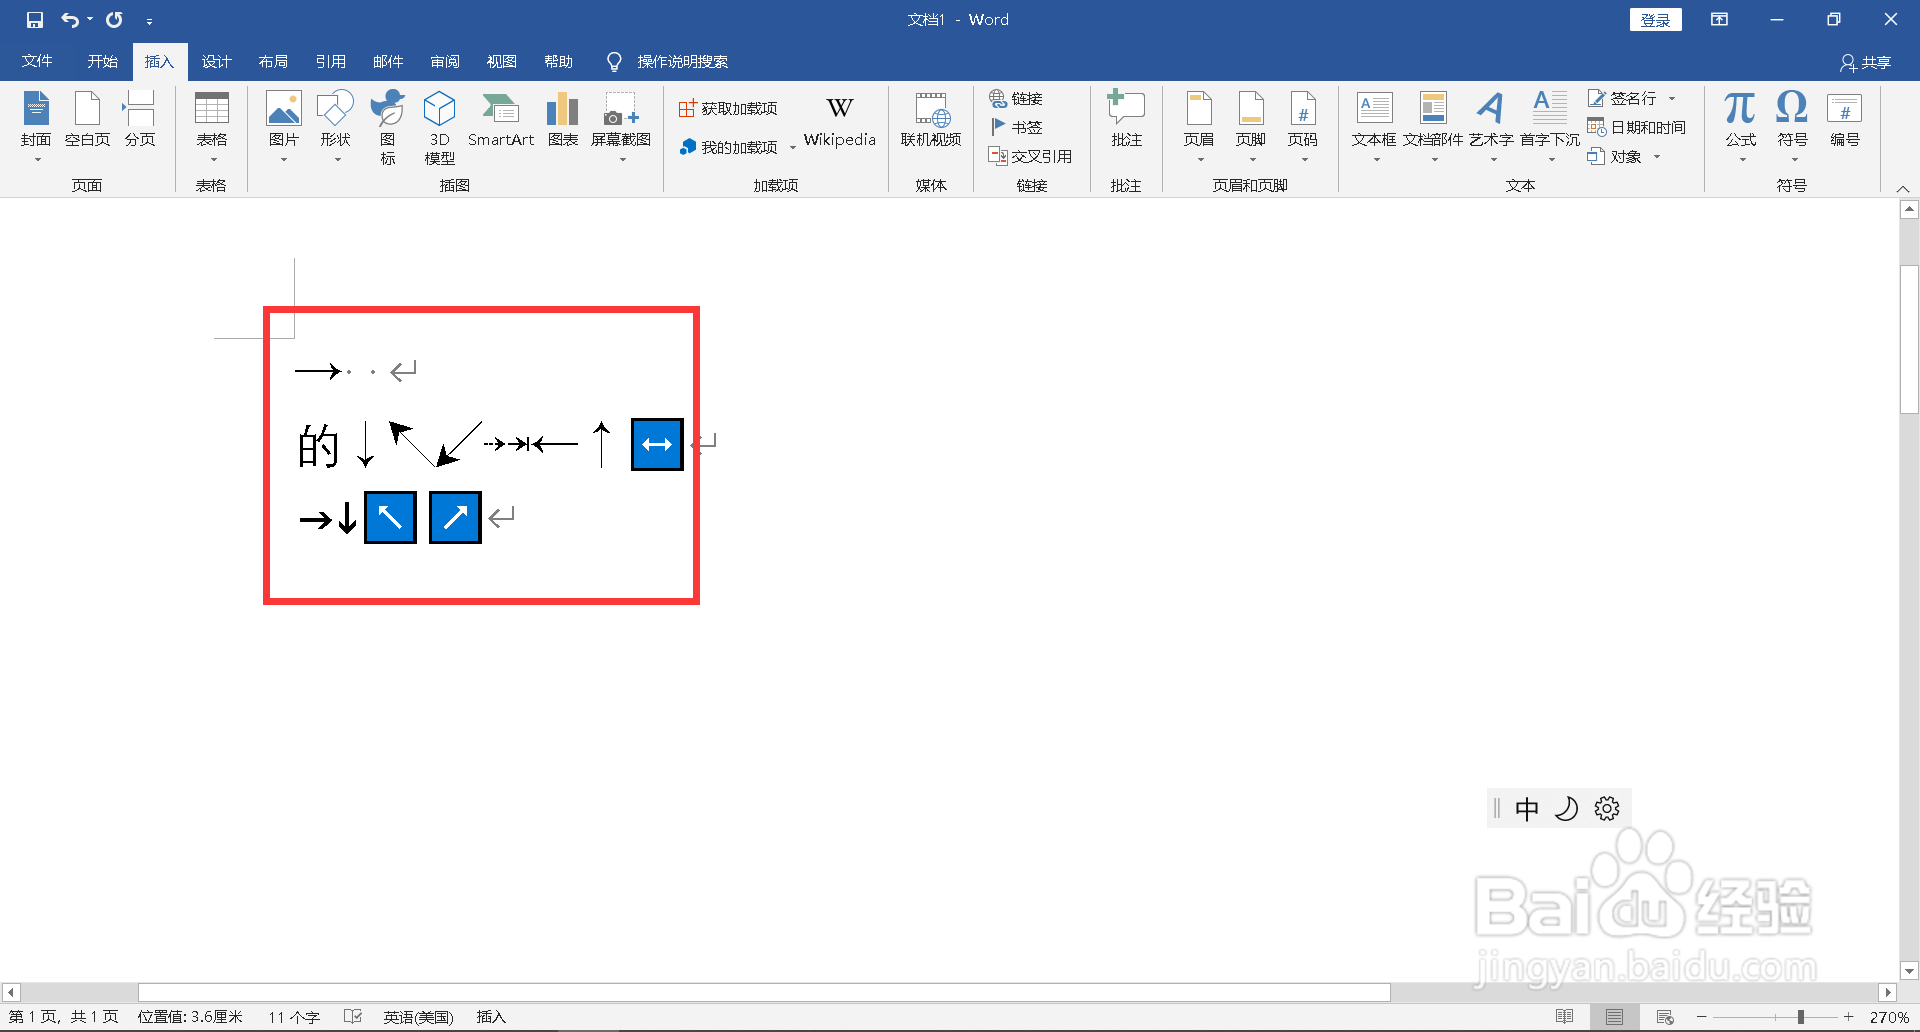Insert Date and Time (日期和时间)

(x=1637, y=127)
